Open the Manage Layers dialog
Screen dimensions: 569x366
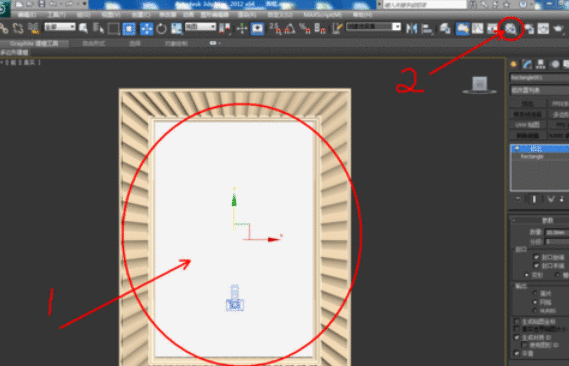coord(445,28)
